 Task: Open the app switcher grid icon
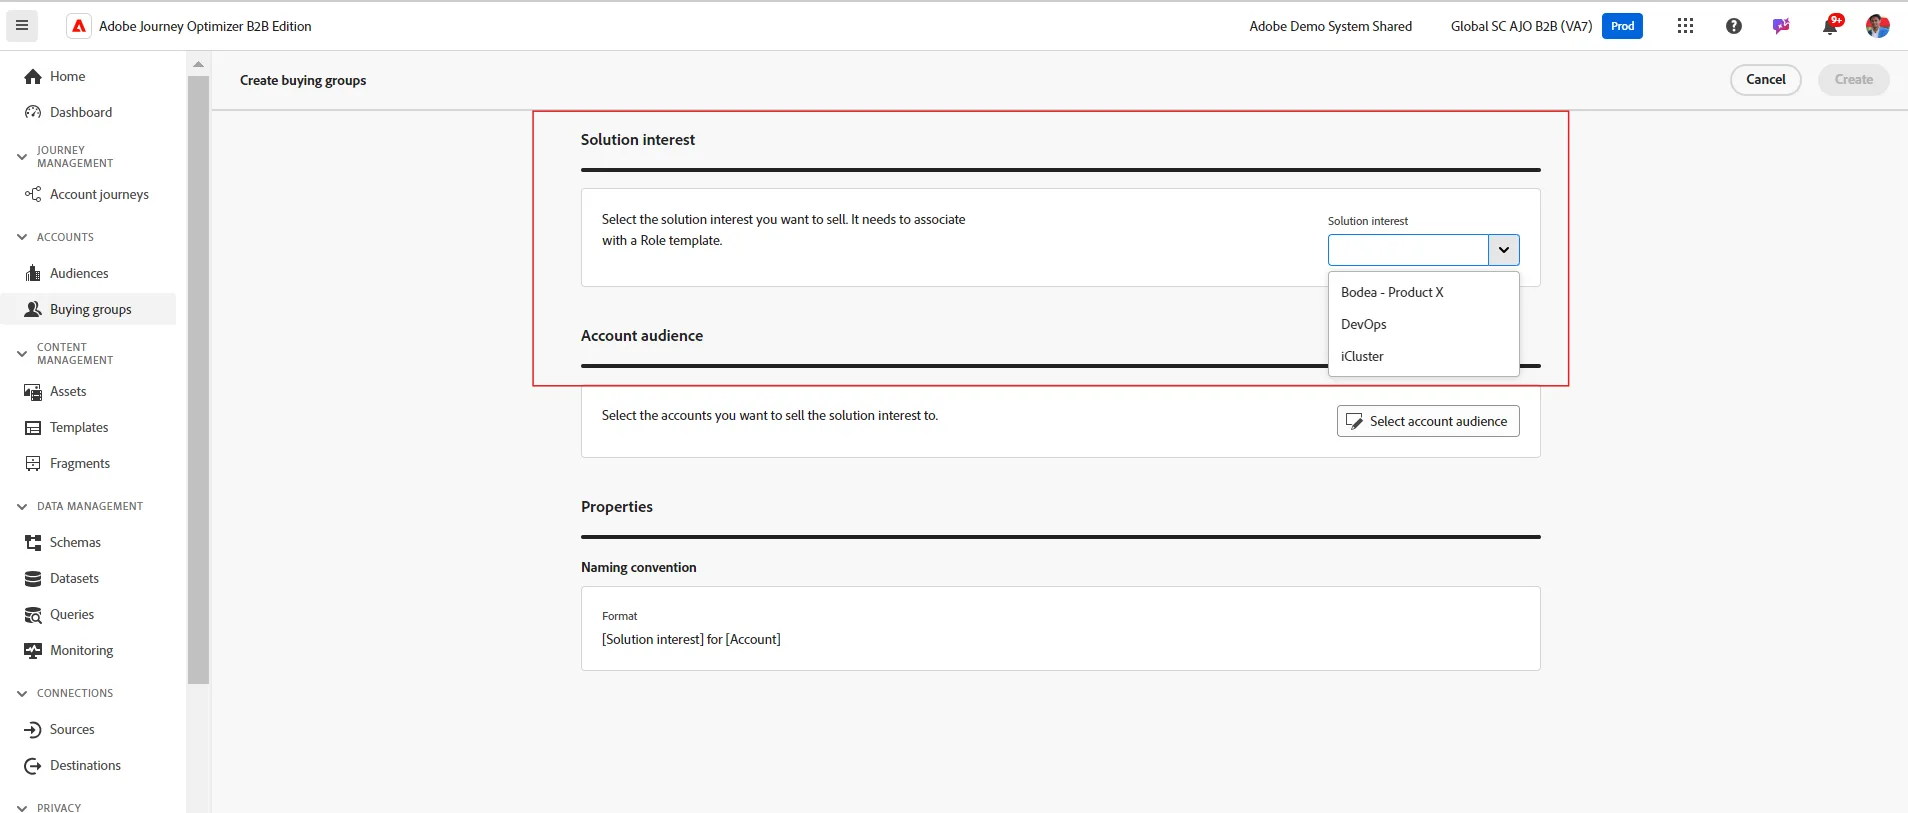[1685, 26]
